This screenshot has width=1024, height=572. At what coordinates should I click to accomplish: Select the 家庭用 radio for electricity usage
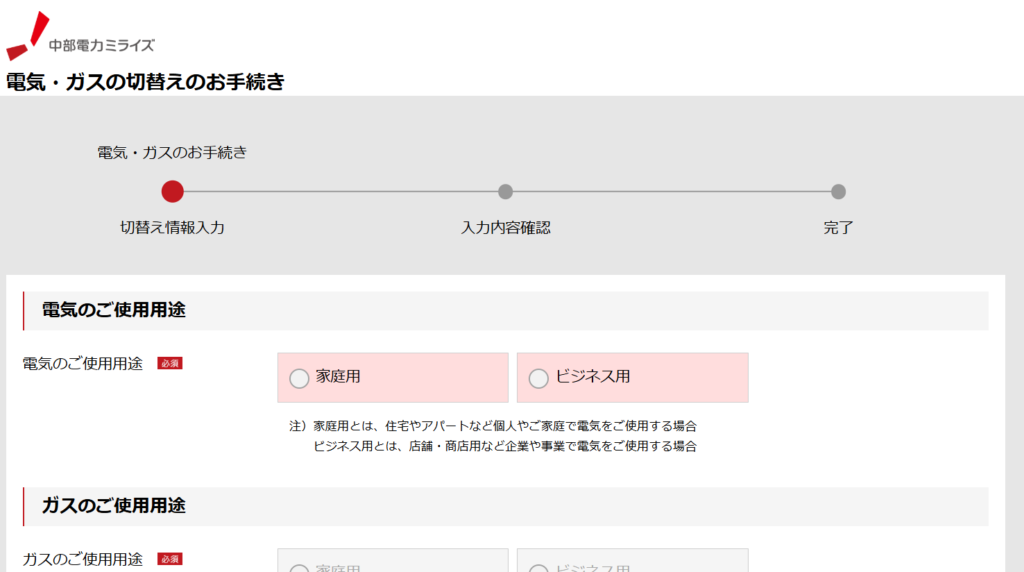tap(299, 378)
